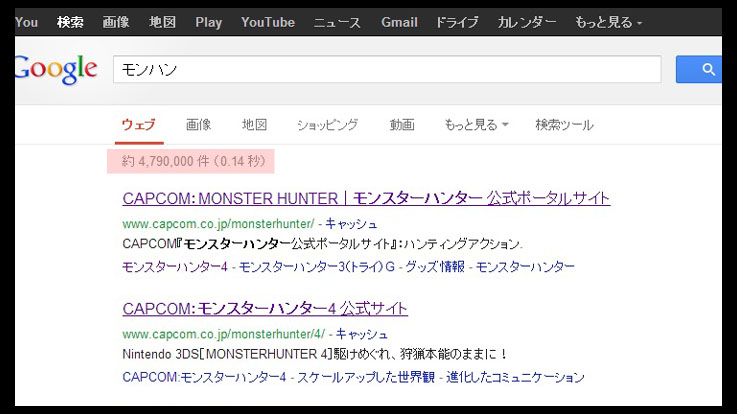Open キャッシュ link for capcom.co.jp/monsterhunter/
737x414 pixels.
tap(351, 224)
